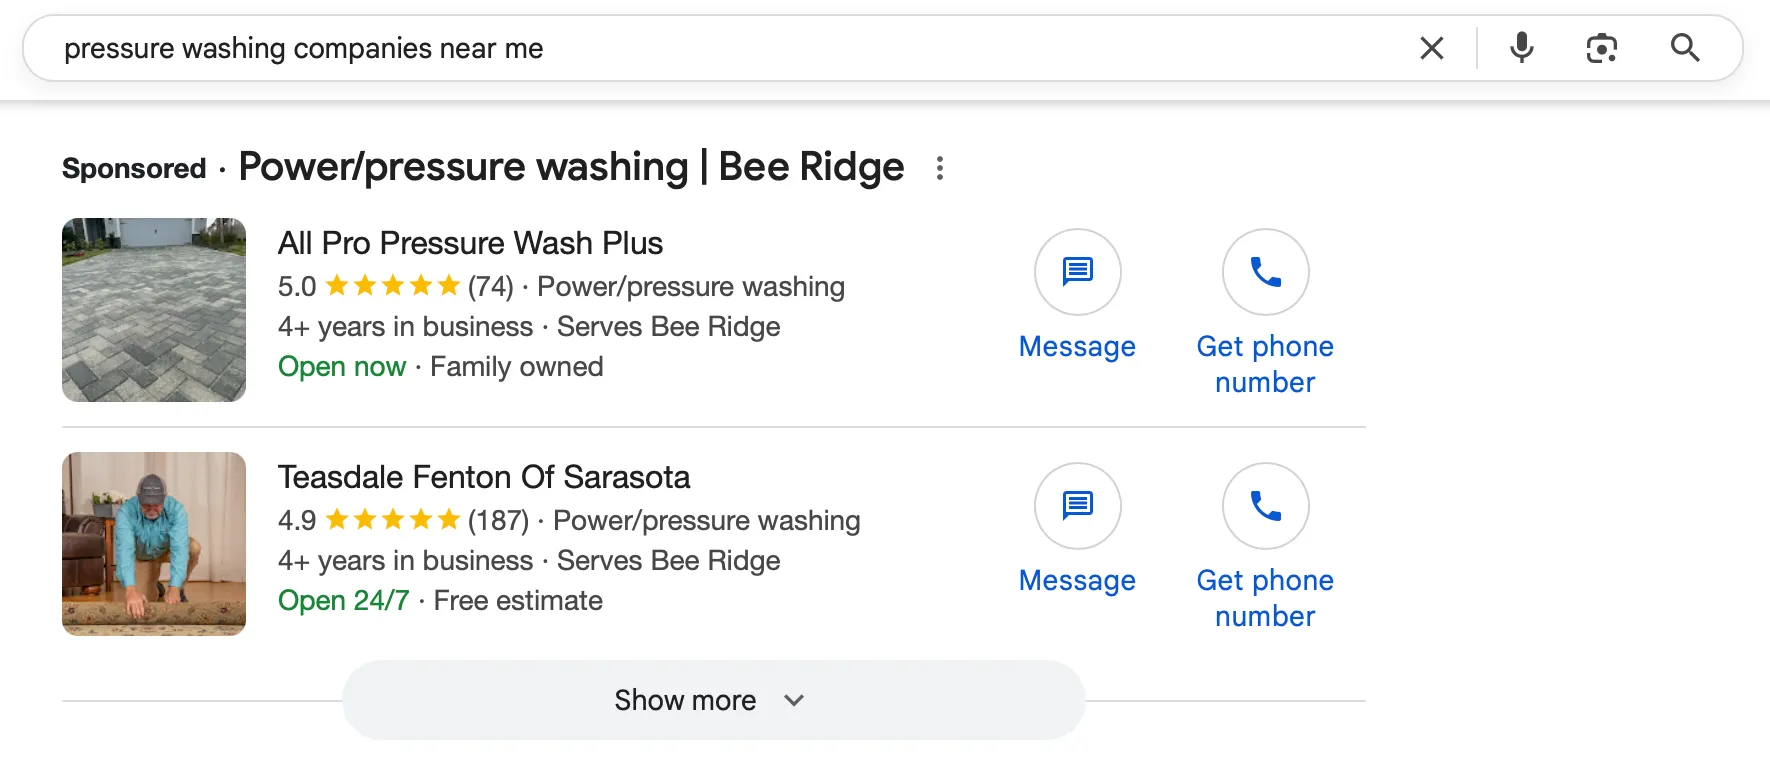Click Get phone number under Teasdale Fenton Of Sarasota
Viewport: 1770px width, 778px height.
pos(1265,597)
